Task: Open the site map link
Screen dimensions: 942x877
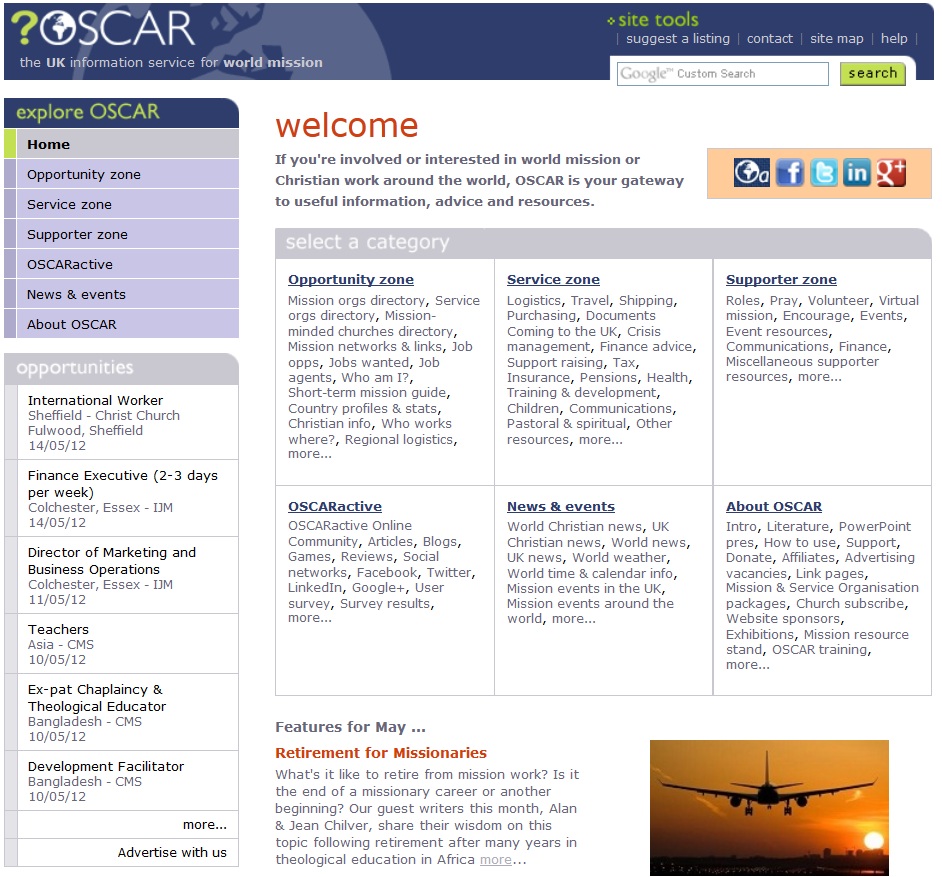Action: pos(836,39)
